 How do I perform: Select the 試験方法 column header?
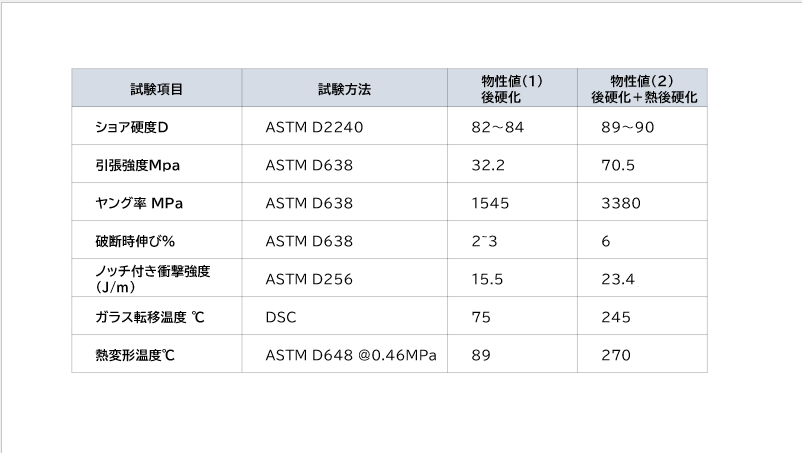[x=344, y=89]
